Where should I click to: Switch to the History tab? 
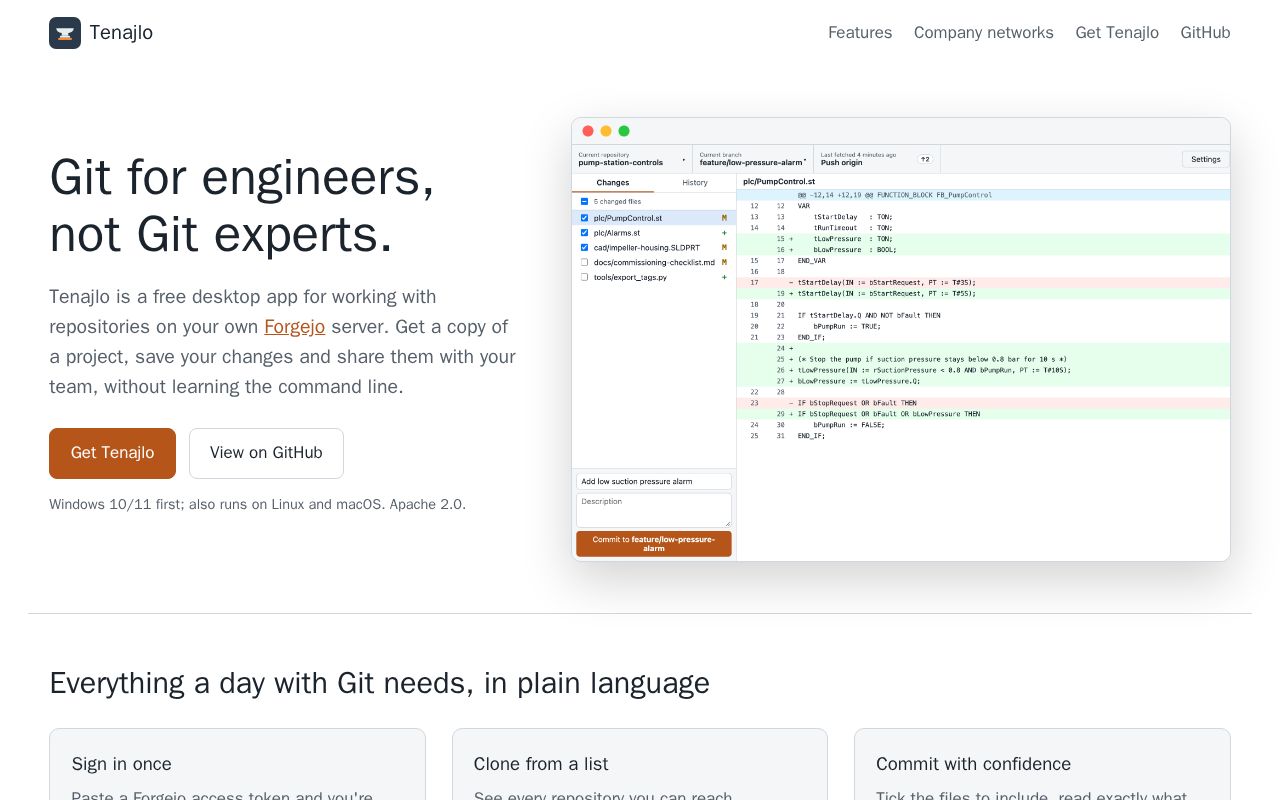[695, 183]
